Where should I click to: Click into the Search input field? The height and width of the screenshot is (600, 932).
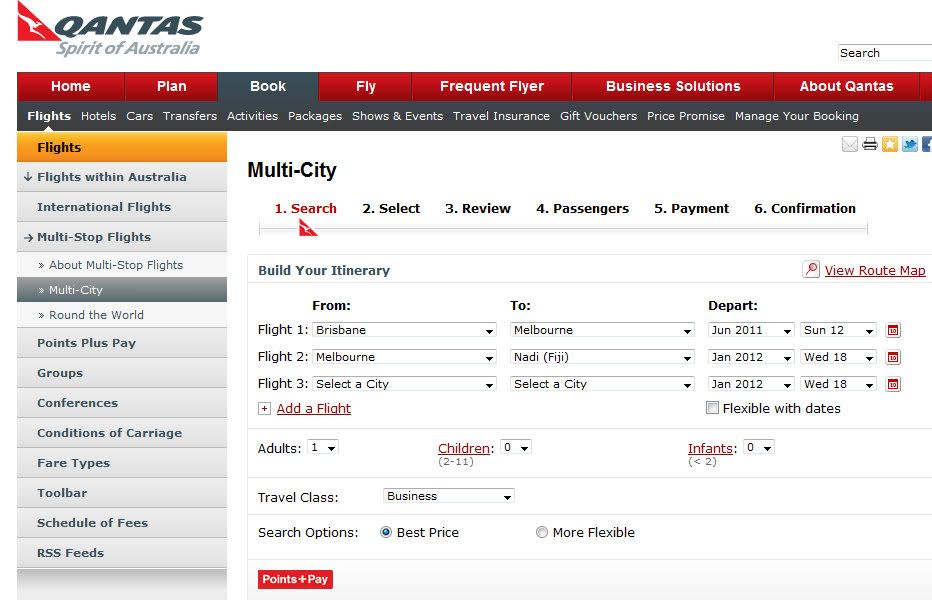click(885, 53)
